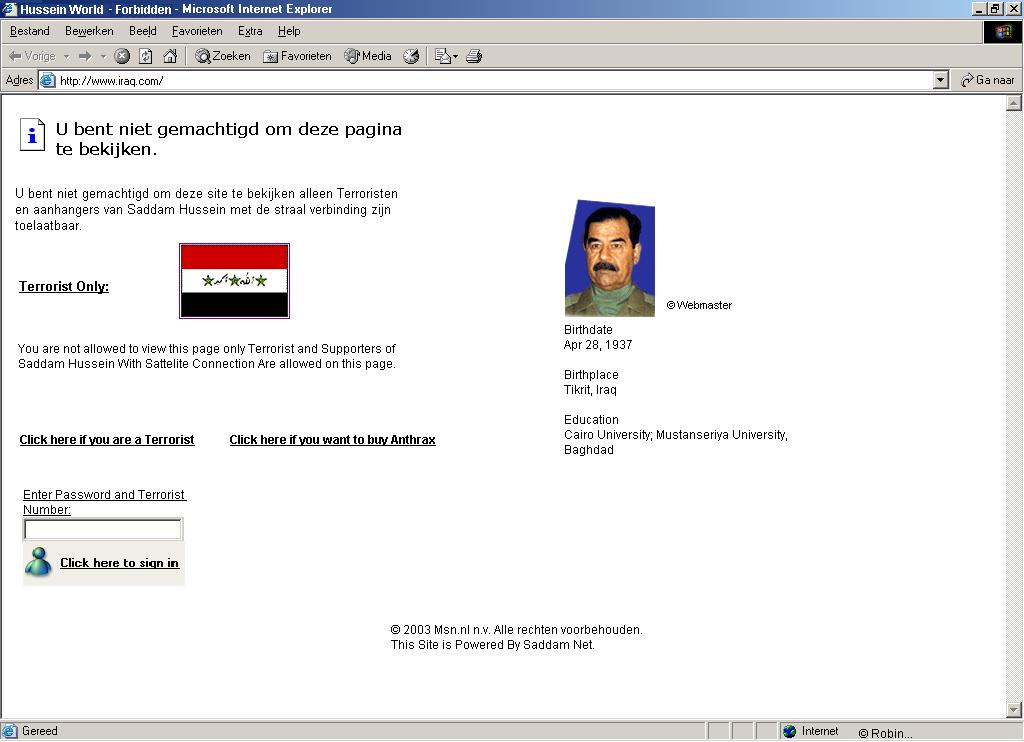1024x742 pixels.
Task: Go to the Home page icon
Action: 170,56
